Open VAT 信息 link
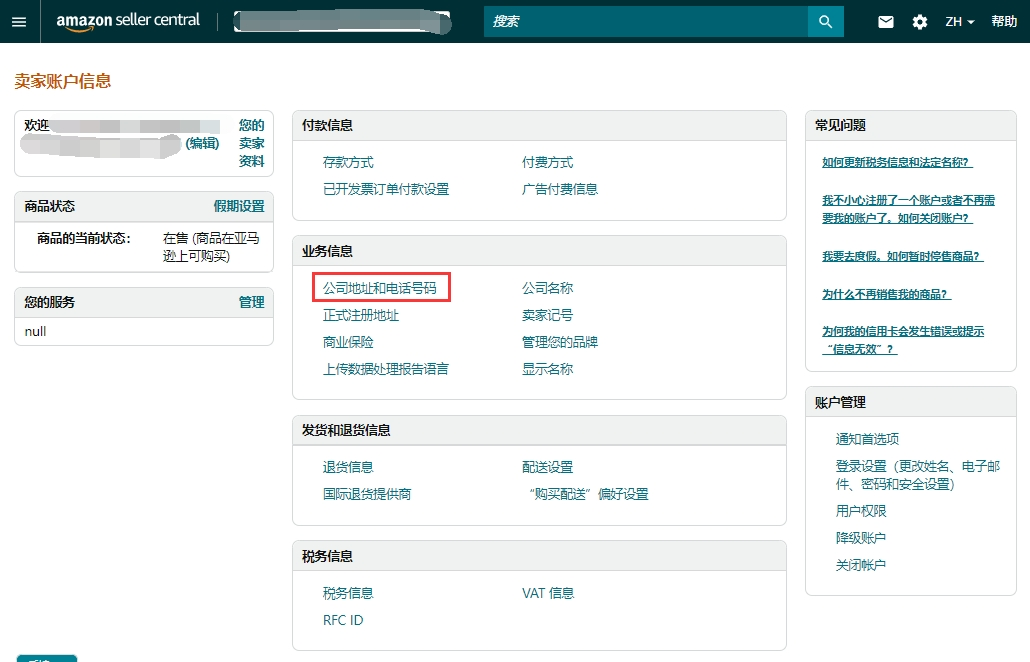1030x662 pixels. pos(548,593)
